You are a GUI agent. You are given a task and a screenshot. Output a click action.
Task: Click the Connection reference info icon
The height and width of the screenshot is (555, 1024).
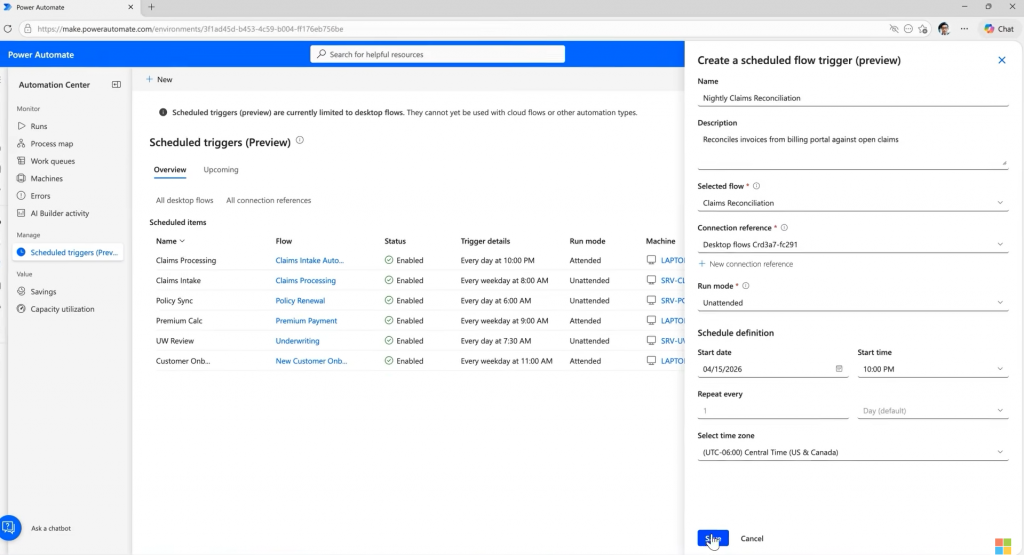pos(784,228)
